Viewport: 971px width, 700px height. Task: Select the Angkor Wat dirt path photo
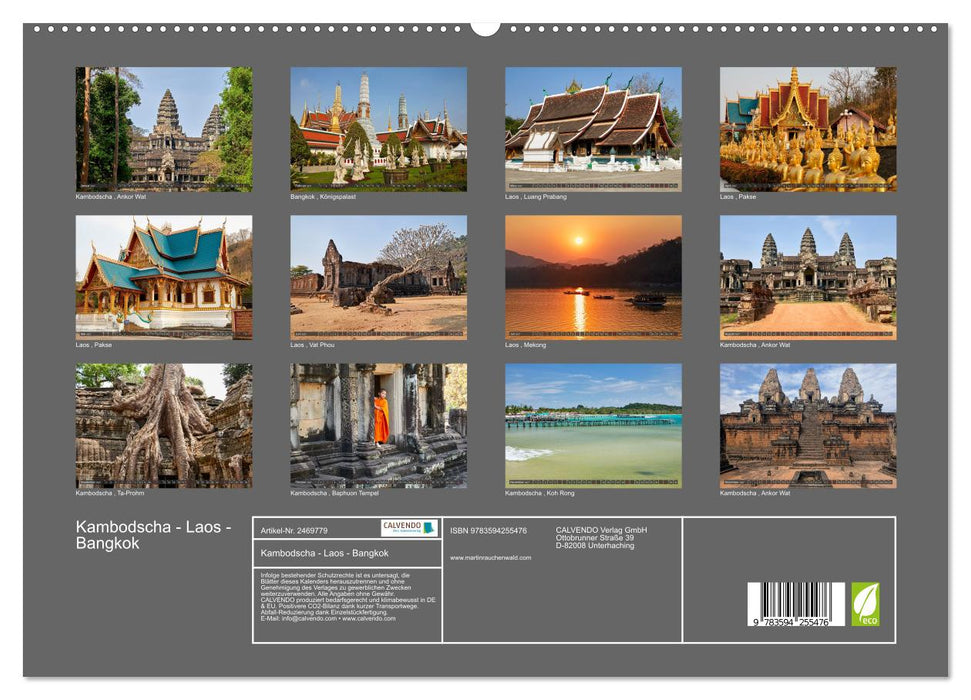point(808,278)
